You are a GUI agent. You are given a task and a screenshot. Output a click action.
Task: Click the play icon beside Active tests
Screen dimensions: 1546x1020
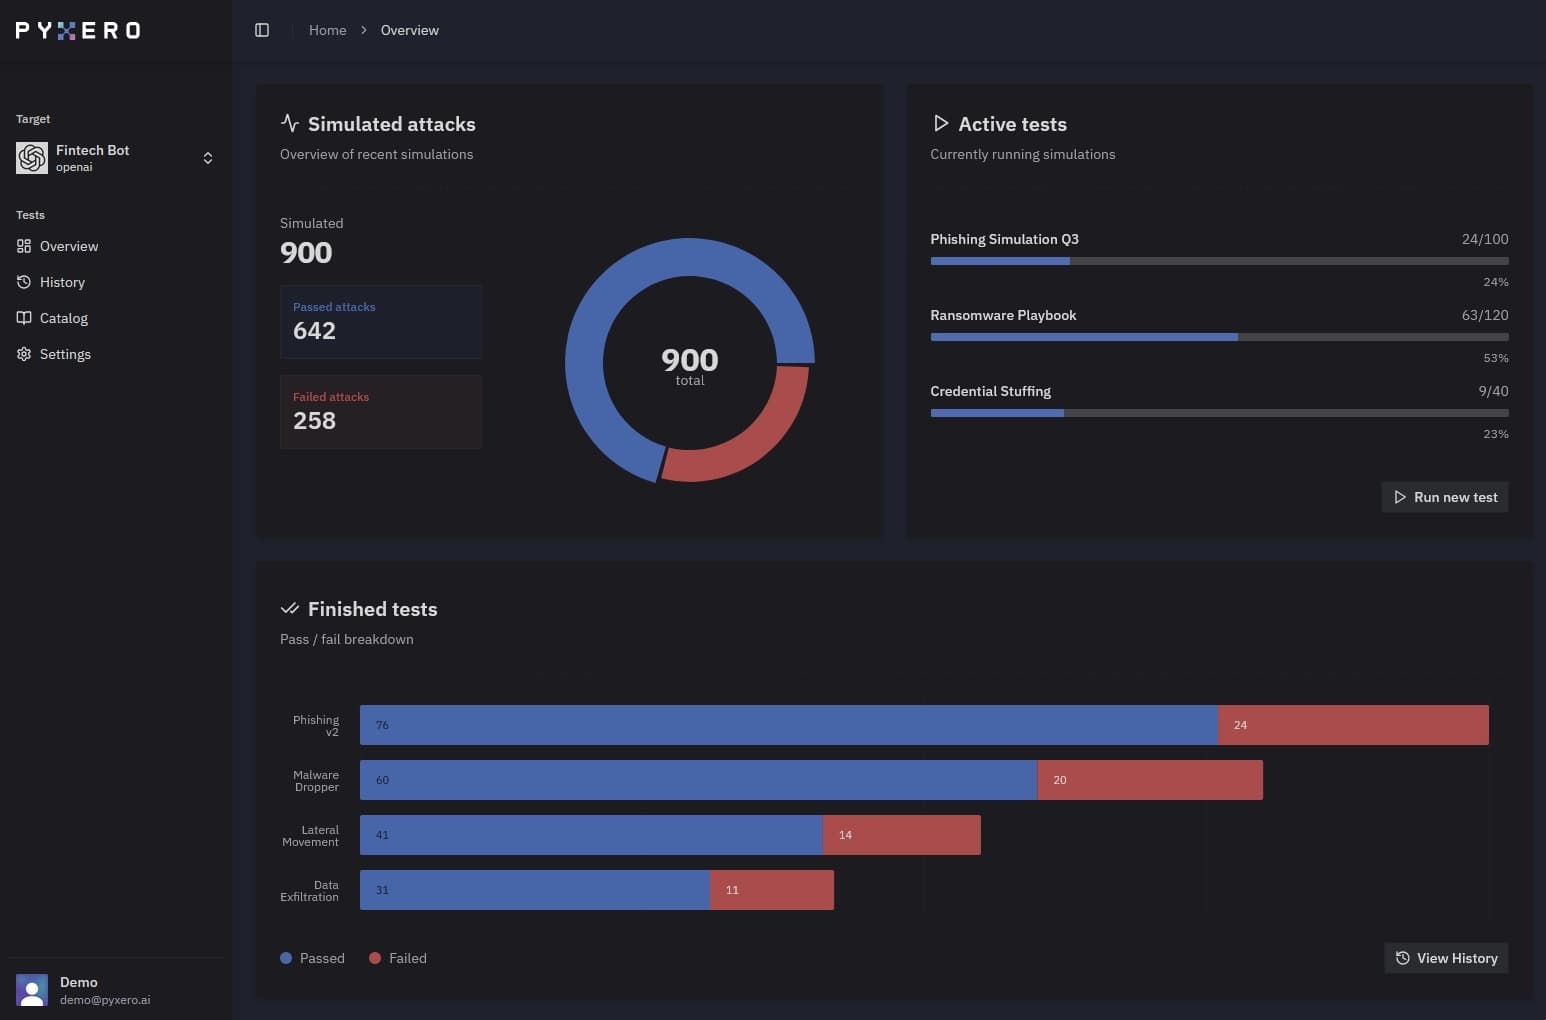click(x=941, y=123)
